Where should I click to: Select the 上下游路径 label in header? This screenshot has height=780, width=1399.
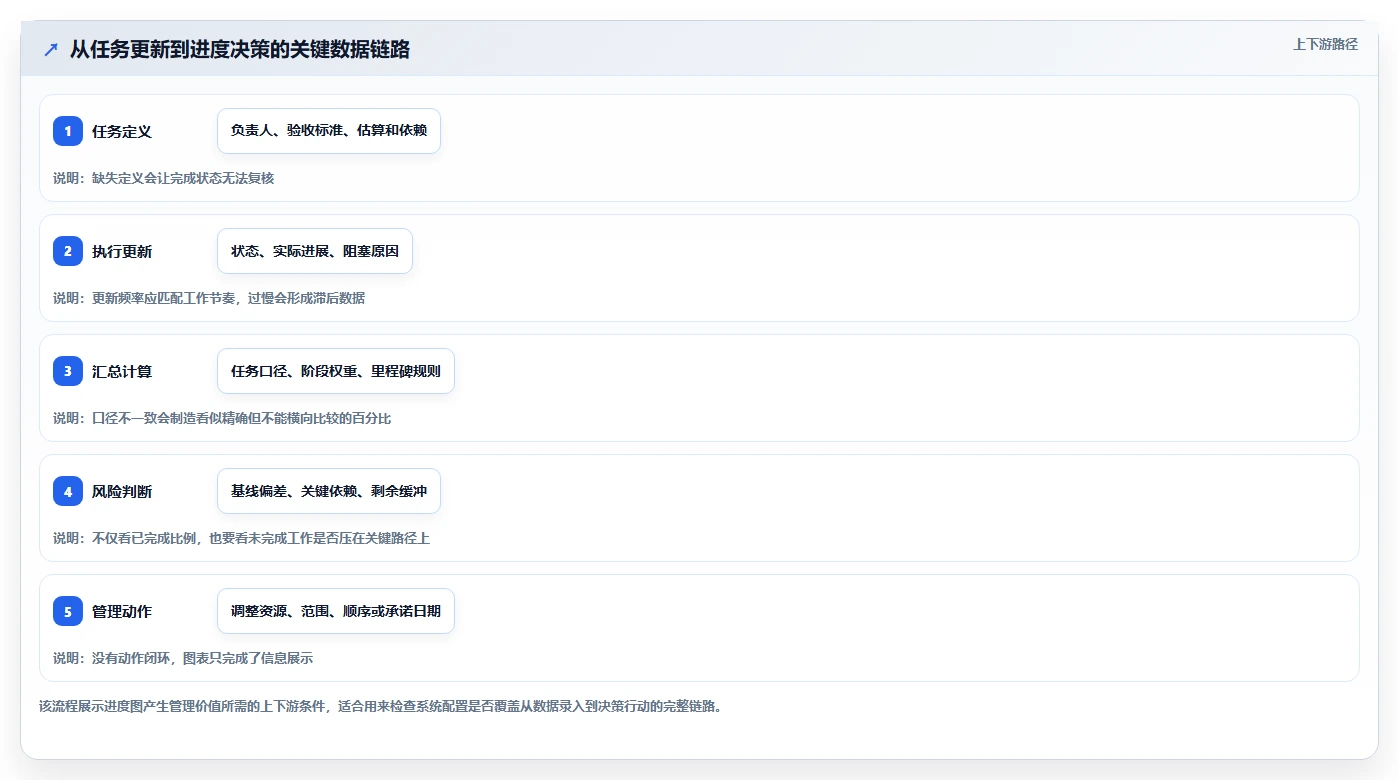tap(1325, 44)
